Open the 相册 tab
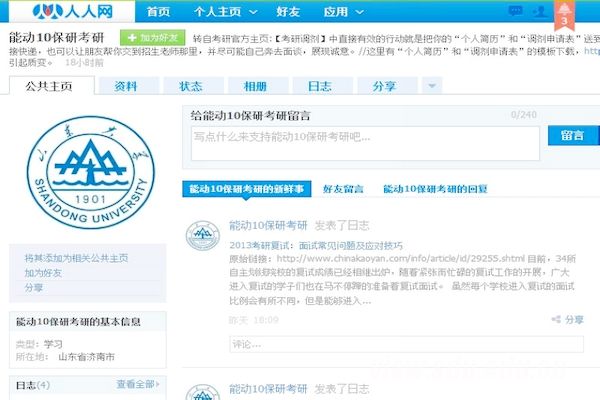Image resolution: width=600 pixels, height=400 pixels. [x=255, y=87]
